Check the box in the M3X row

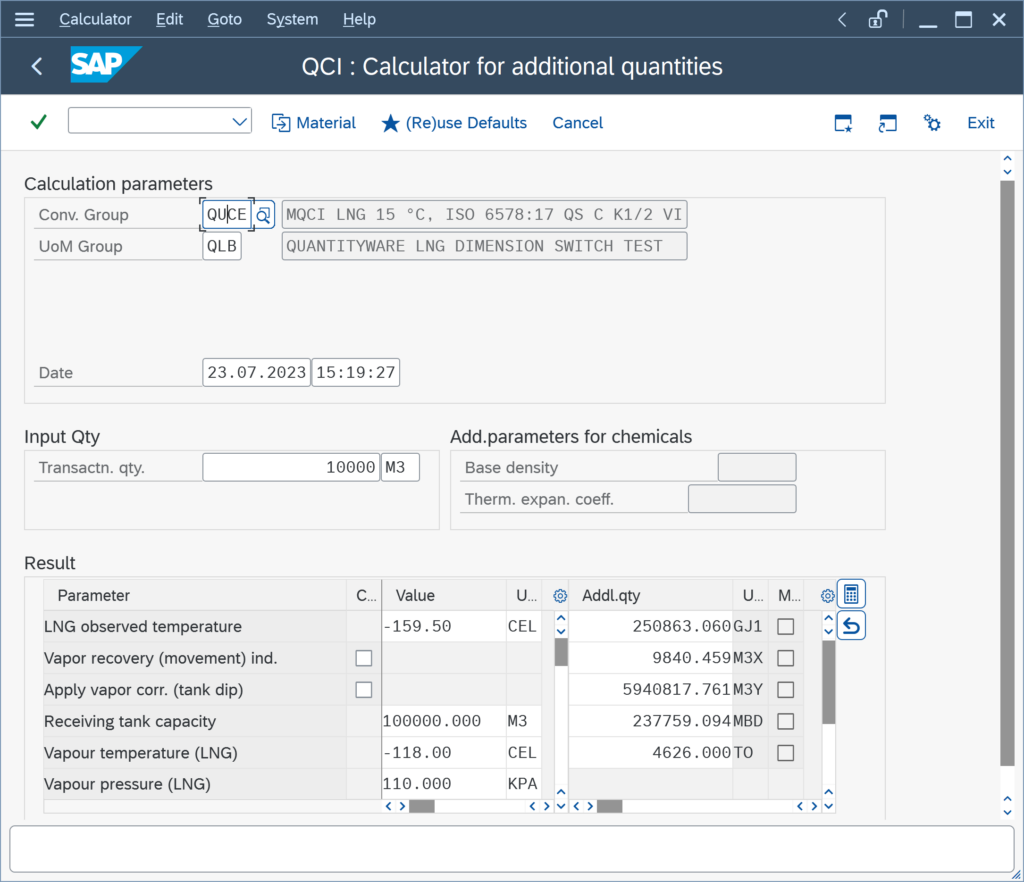pos(786,658)
